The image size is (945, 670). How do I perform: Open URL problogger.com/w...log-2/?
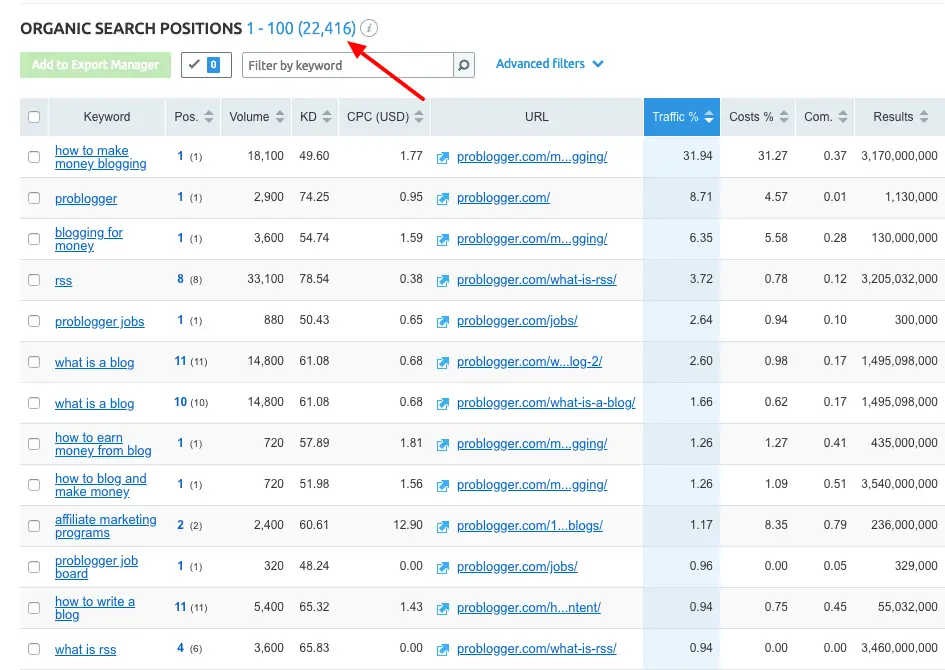point(529,362)
